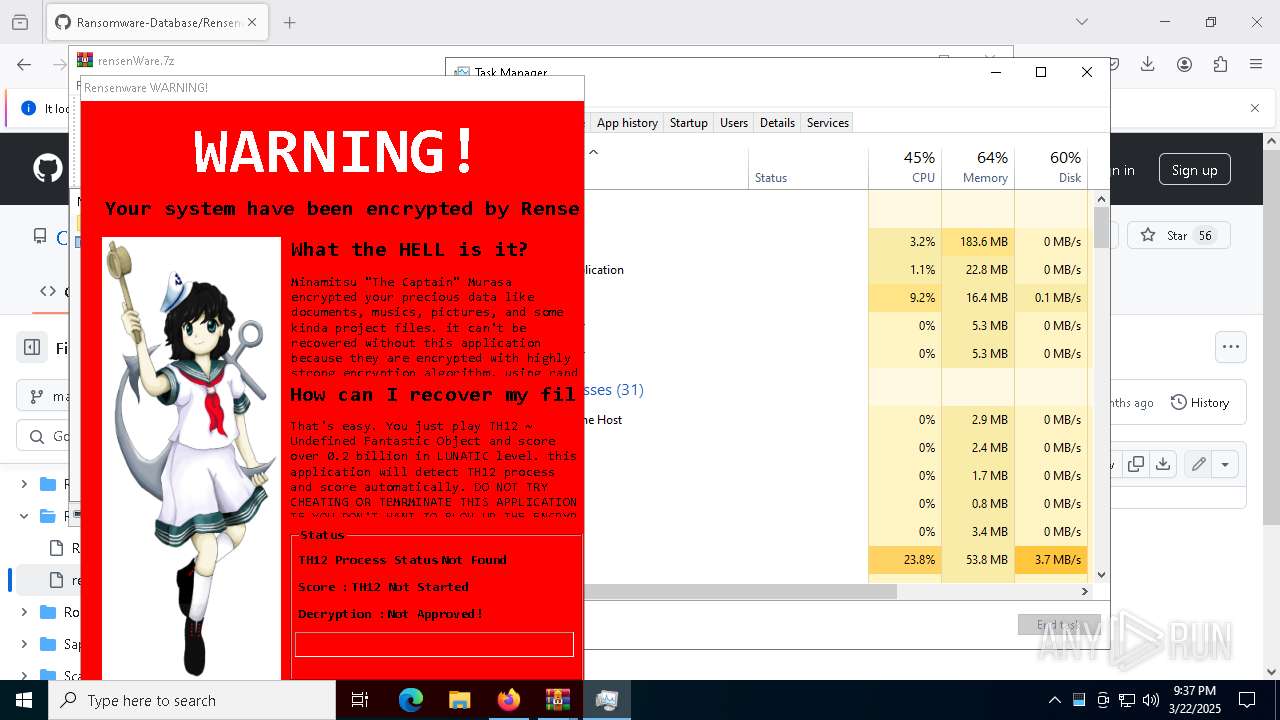Screen dimensions: 1280x720
Task: Click End task button in Task Manager
Action: click(1059, 625)
